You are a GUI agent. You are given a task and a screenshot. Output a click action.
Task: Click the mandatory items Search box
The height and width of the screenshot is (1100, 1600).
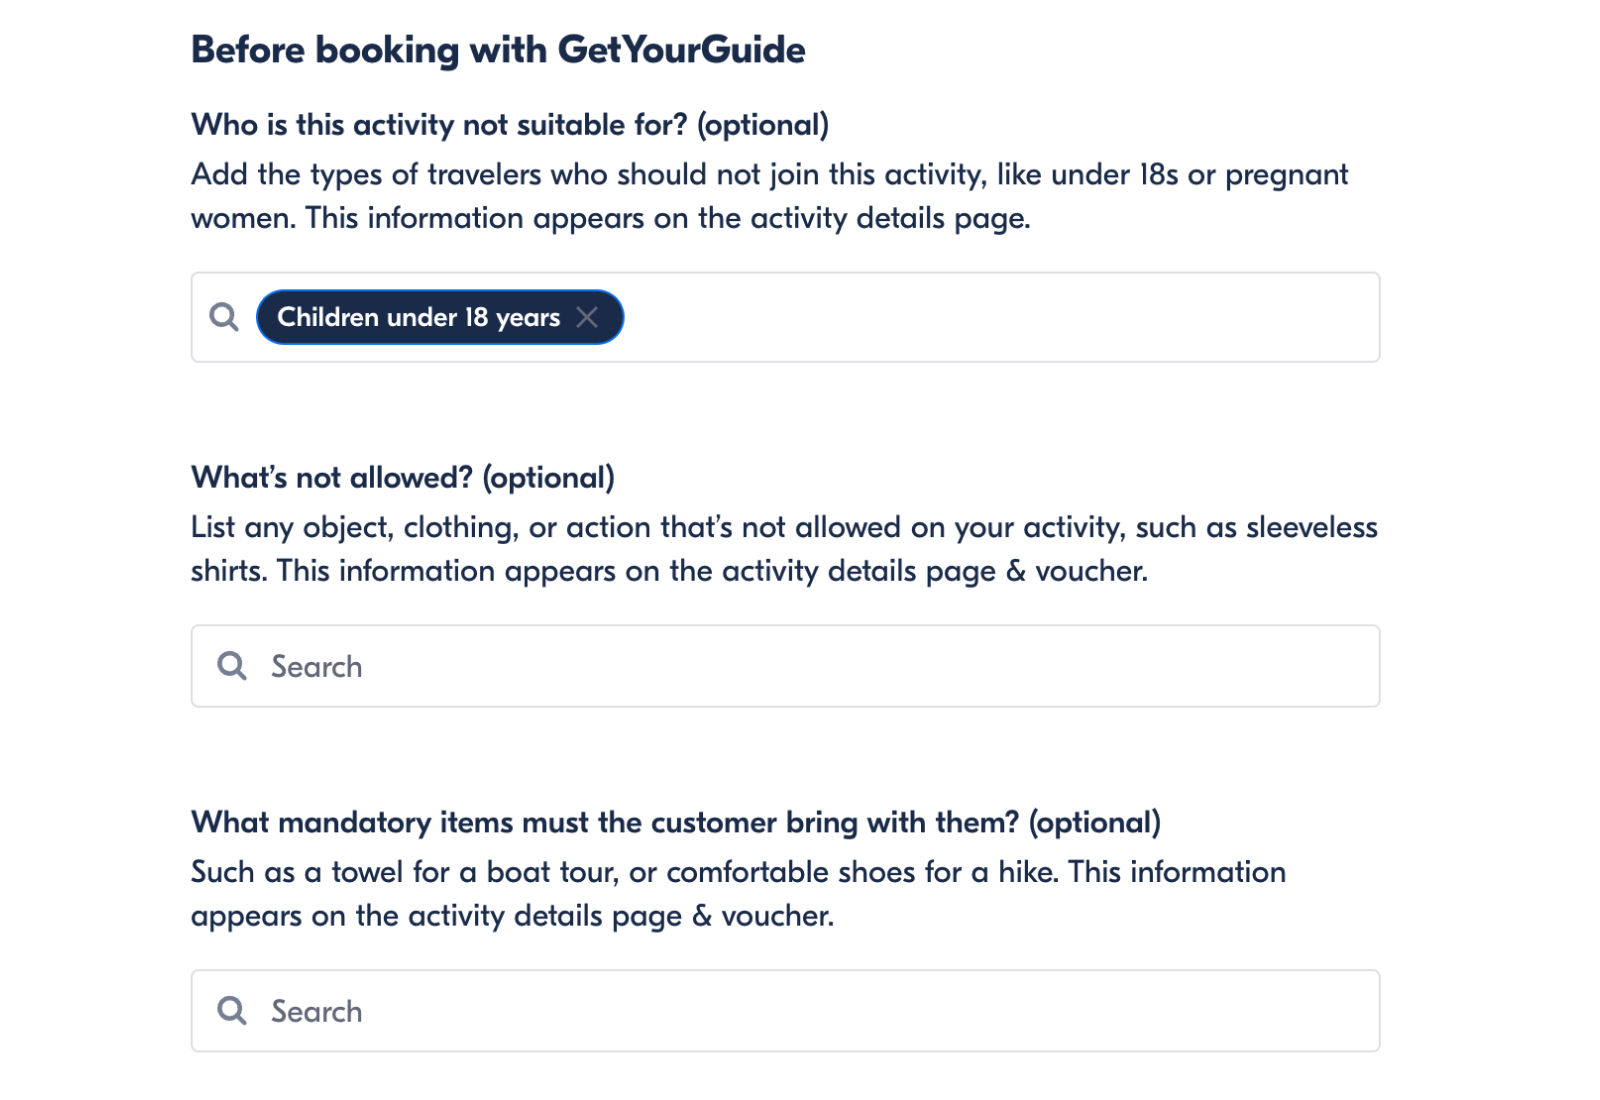pos(700,1011)
